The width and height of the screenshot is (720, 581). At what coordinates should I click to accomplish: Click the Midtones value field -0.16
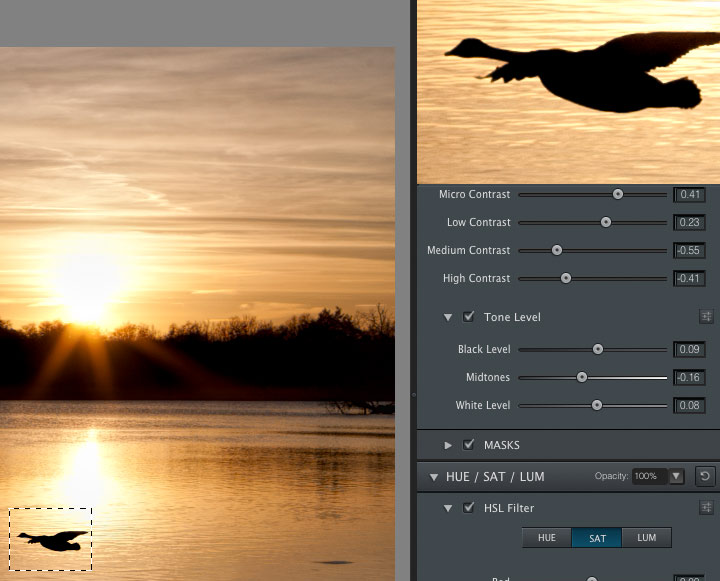click(689, 378)
